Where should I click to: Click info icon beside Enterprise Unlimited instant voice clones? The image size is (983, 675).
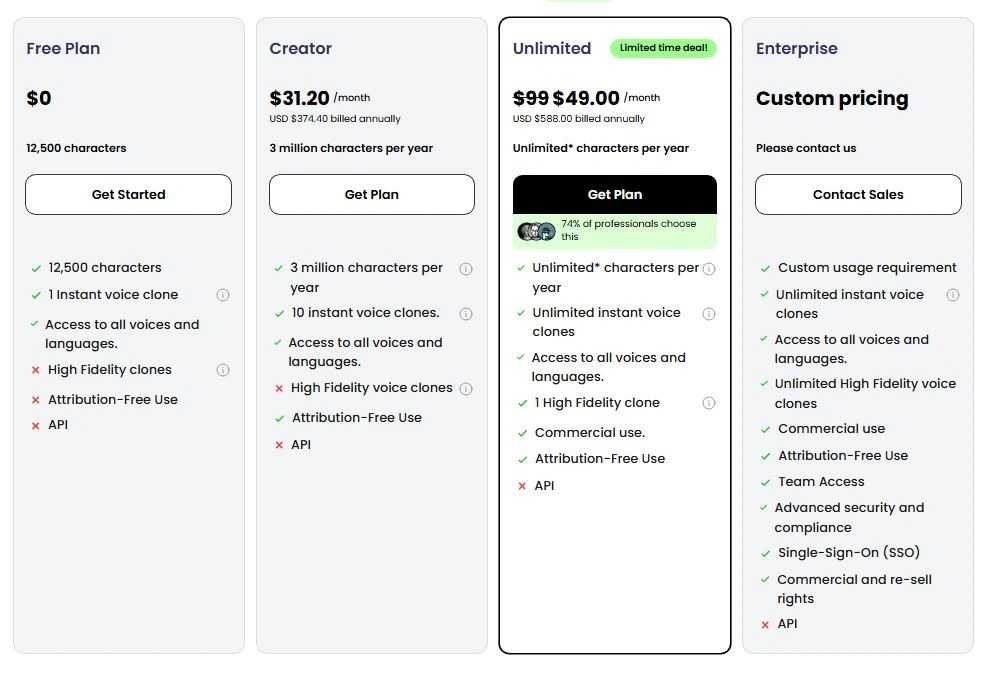(x=953, y=295)
